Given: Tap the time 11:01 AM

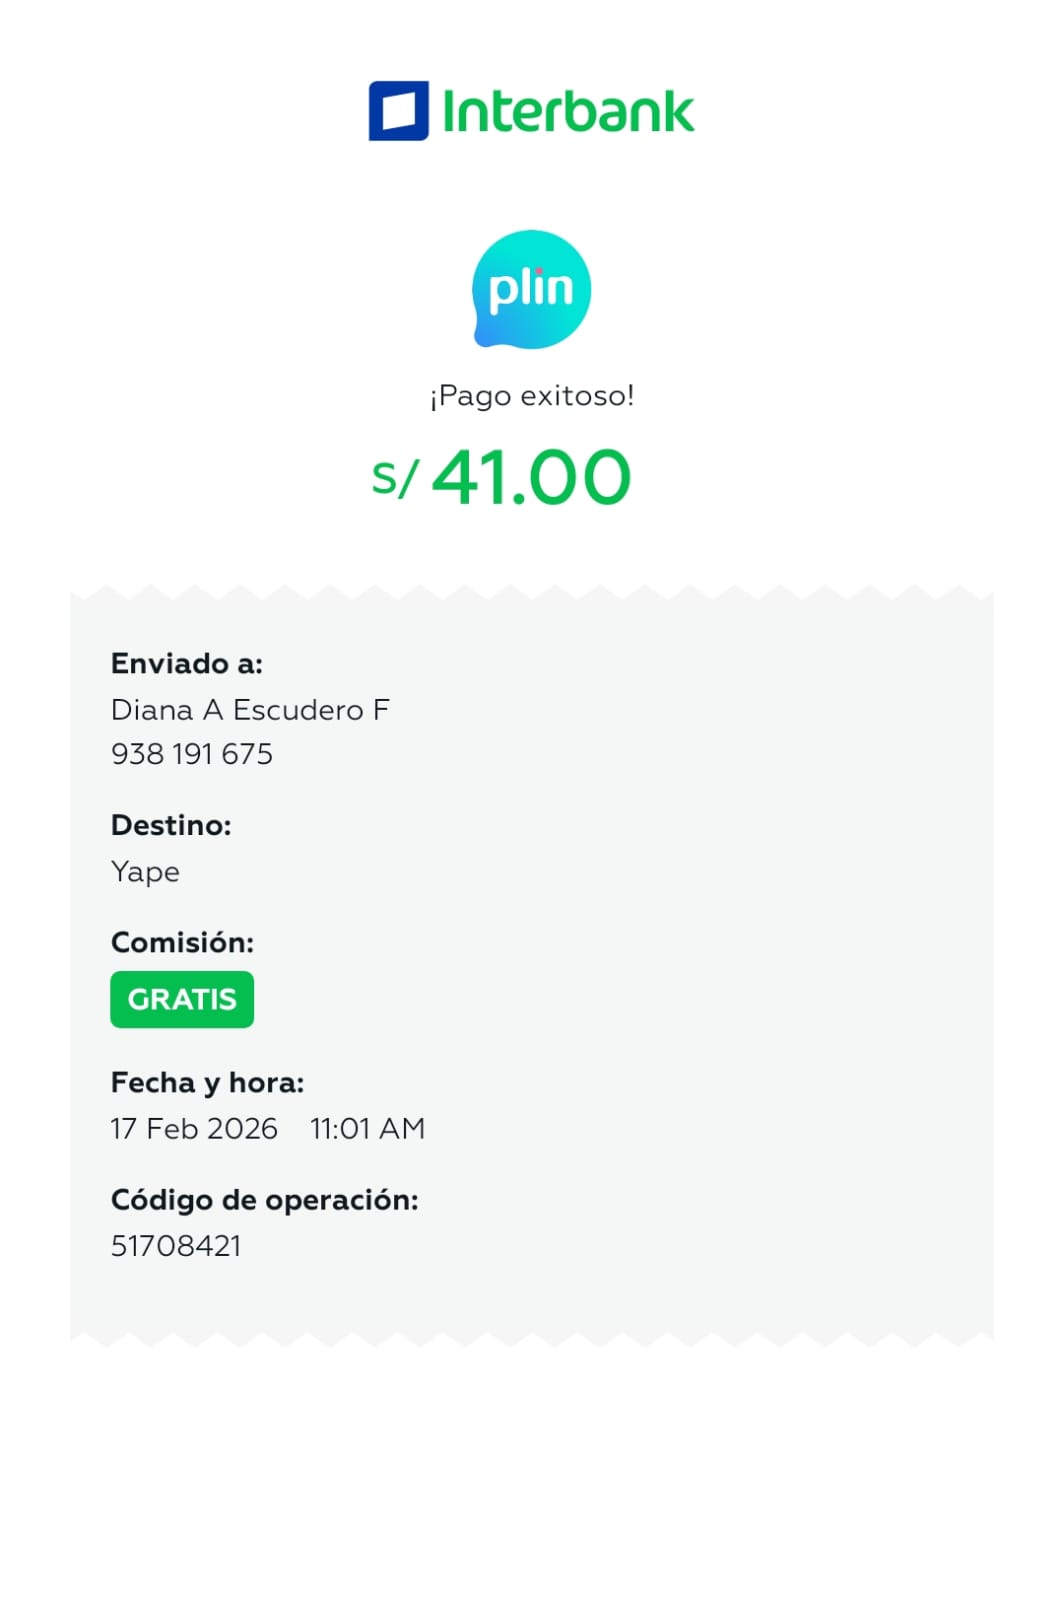Looking at the screenshot, I should point(367,1129).
